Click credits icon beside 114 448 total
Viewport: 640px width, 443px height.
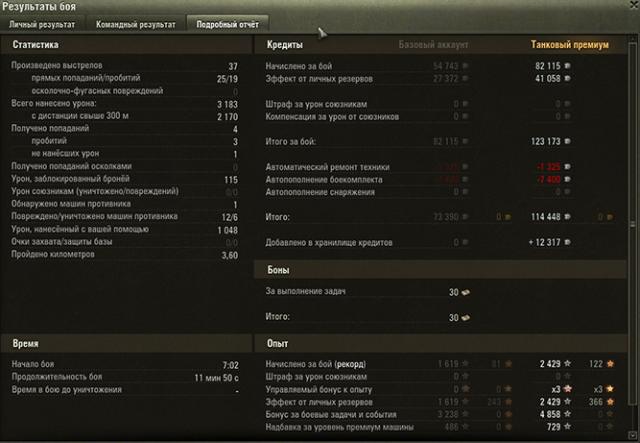(567, 217)
